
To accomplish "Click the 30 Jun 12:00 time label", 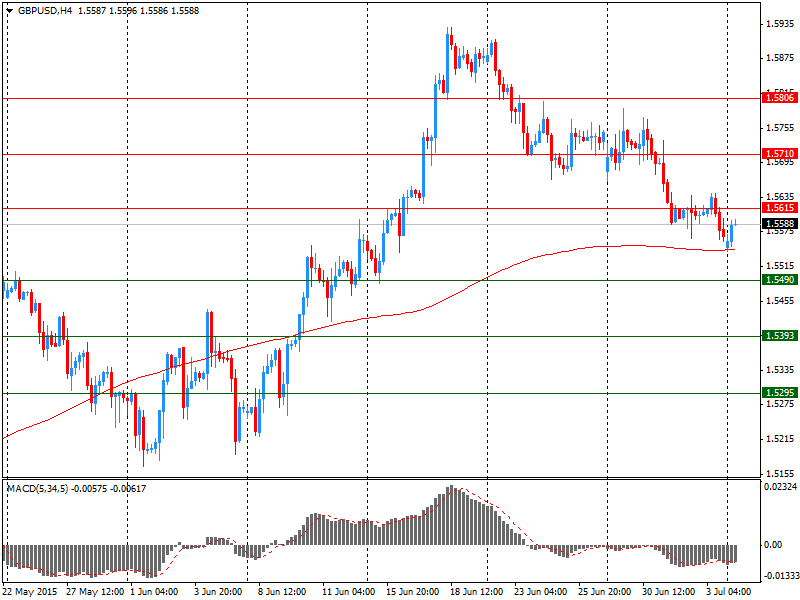I will click(668, 592).
